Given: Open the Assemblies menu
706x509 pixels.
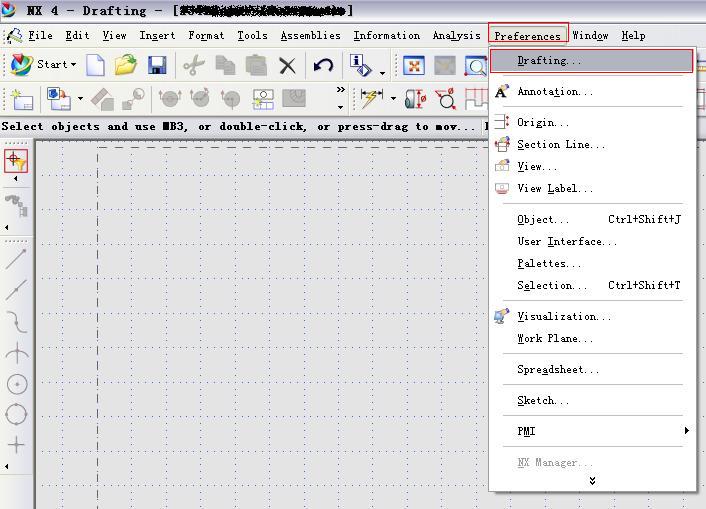Looking at the screenshot, I should pos(311,36).
